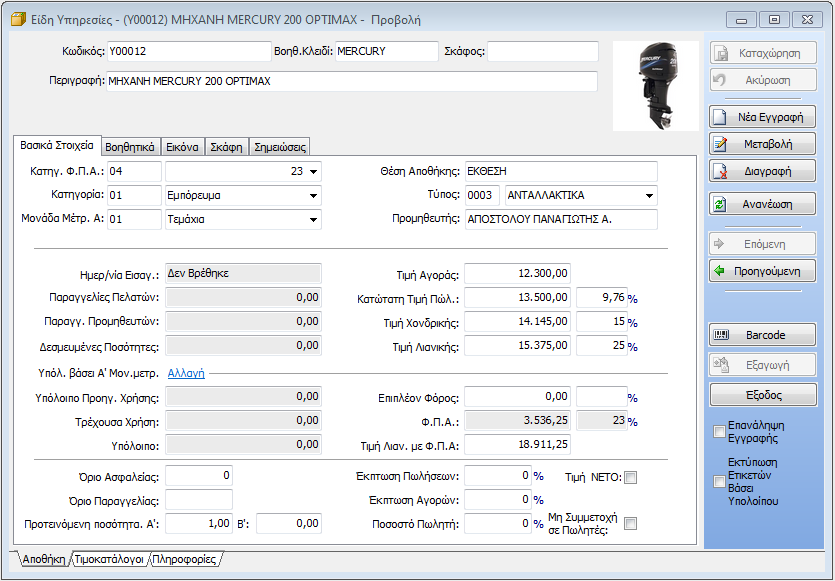
Task: Open the Μονάδα Μέτρ. Α dropdown showing Τεμάχια
Action: click(313, 219)
